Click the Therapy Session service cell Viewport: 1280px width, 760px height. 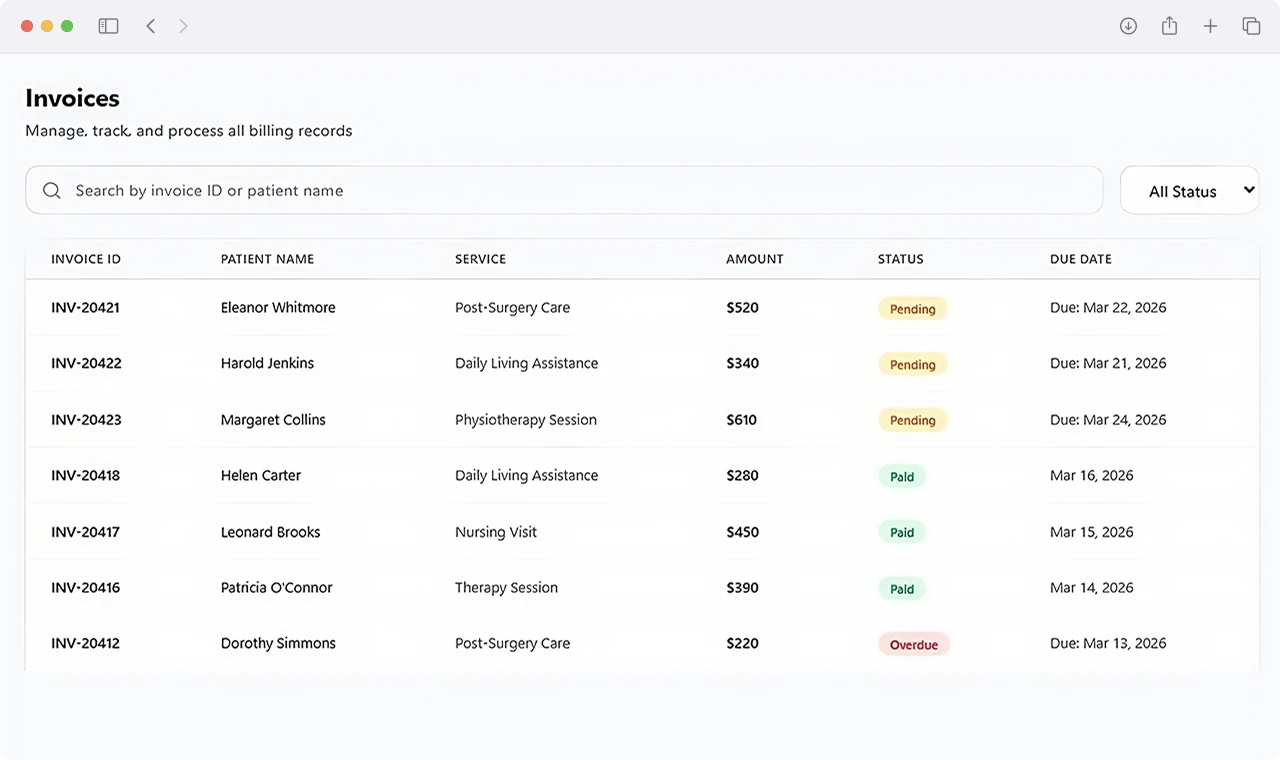point(506,588)
